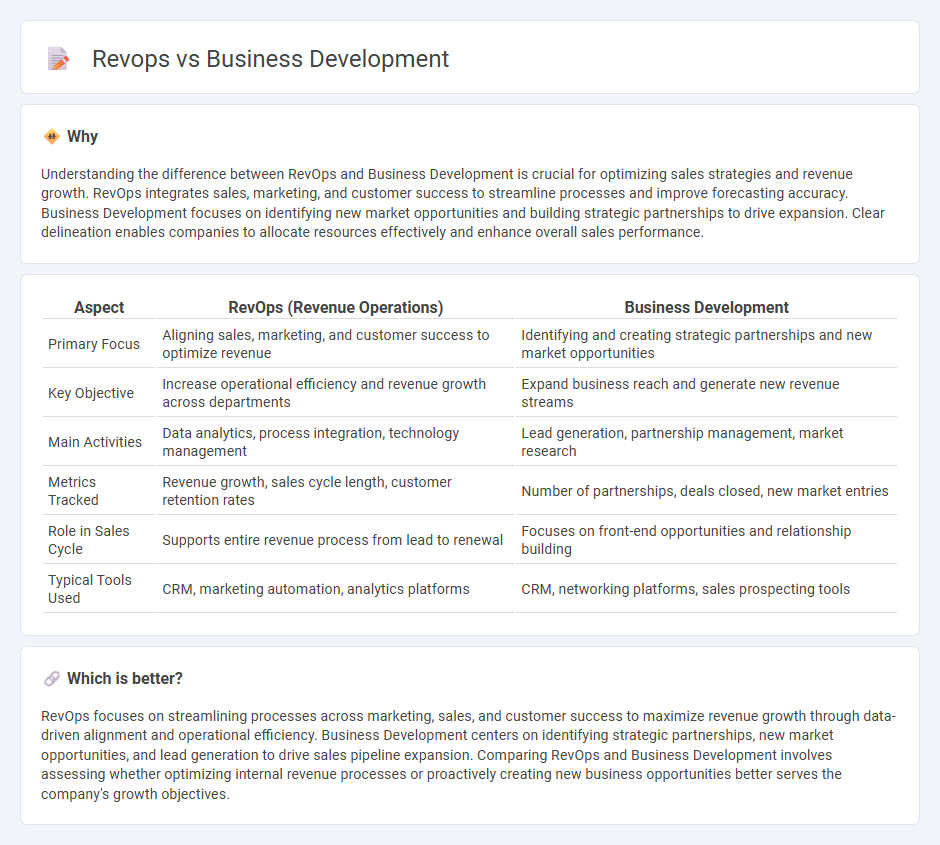Click the 'Why' section heading
The image size is (940, 845).
[x=83, y=137]
